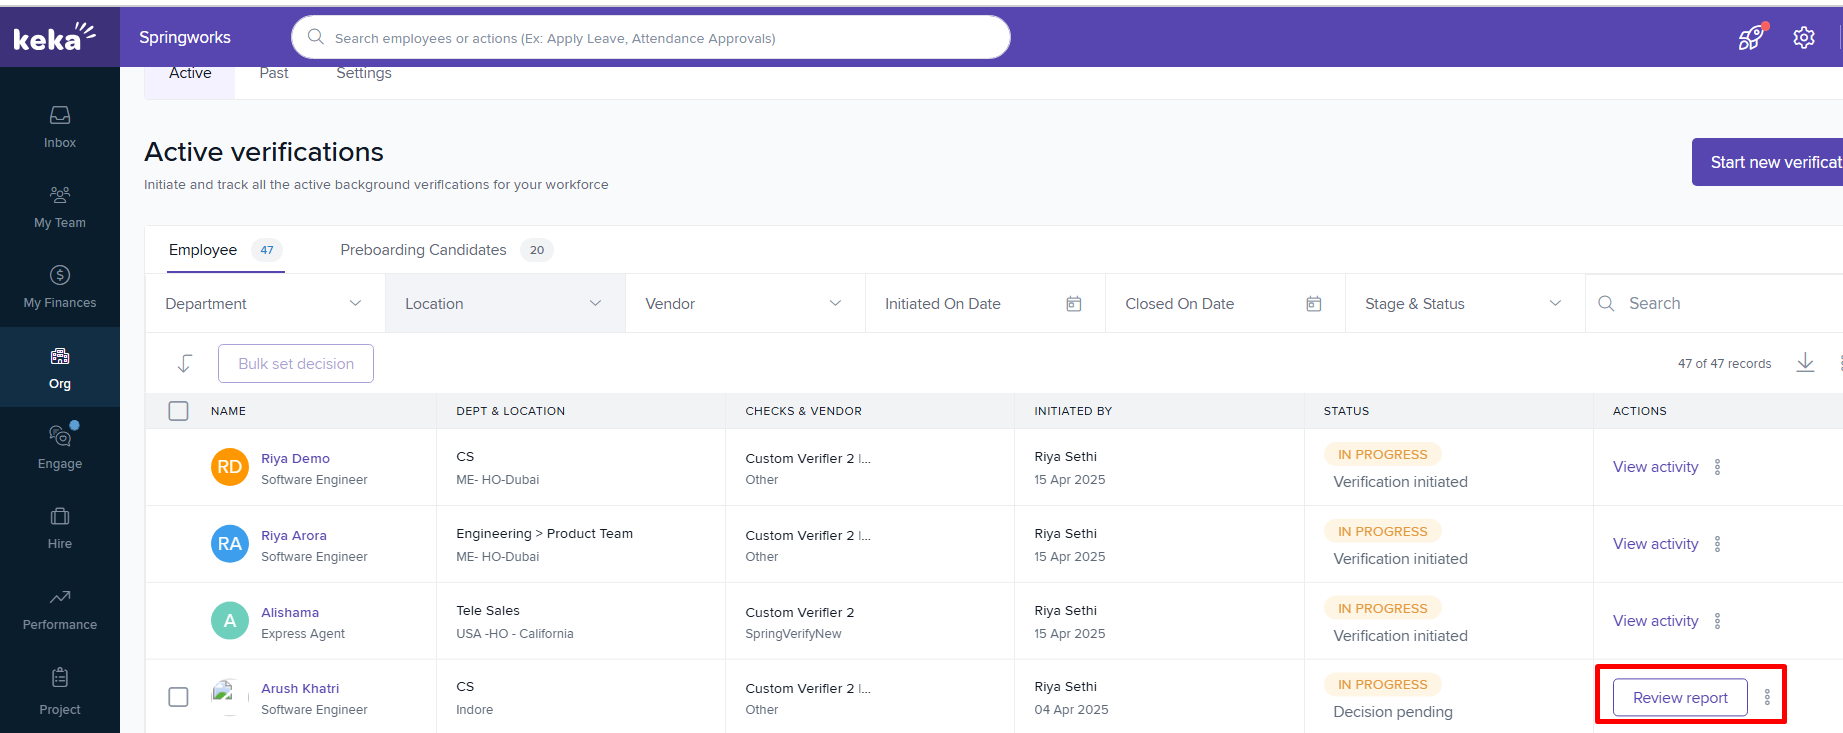1843x733 pixels.
Task: Download records using the download icon
Action: pos(1805,363)
